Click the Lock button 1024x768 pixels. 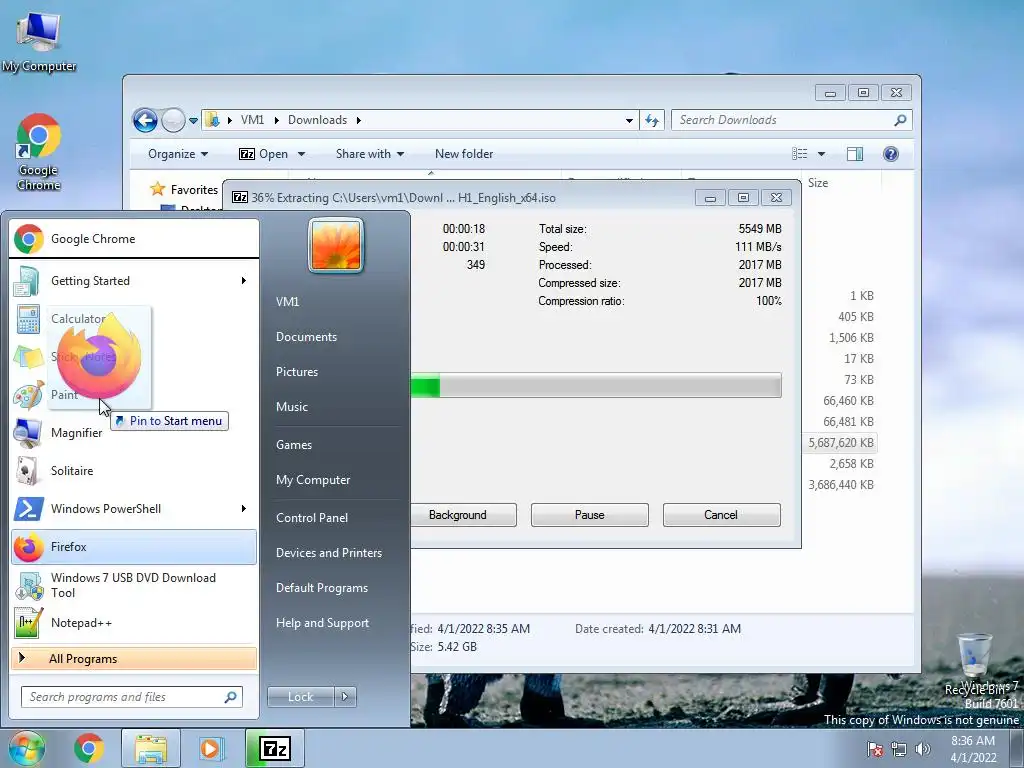coord(300,697)
